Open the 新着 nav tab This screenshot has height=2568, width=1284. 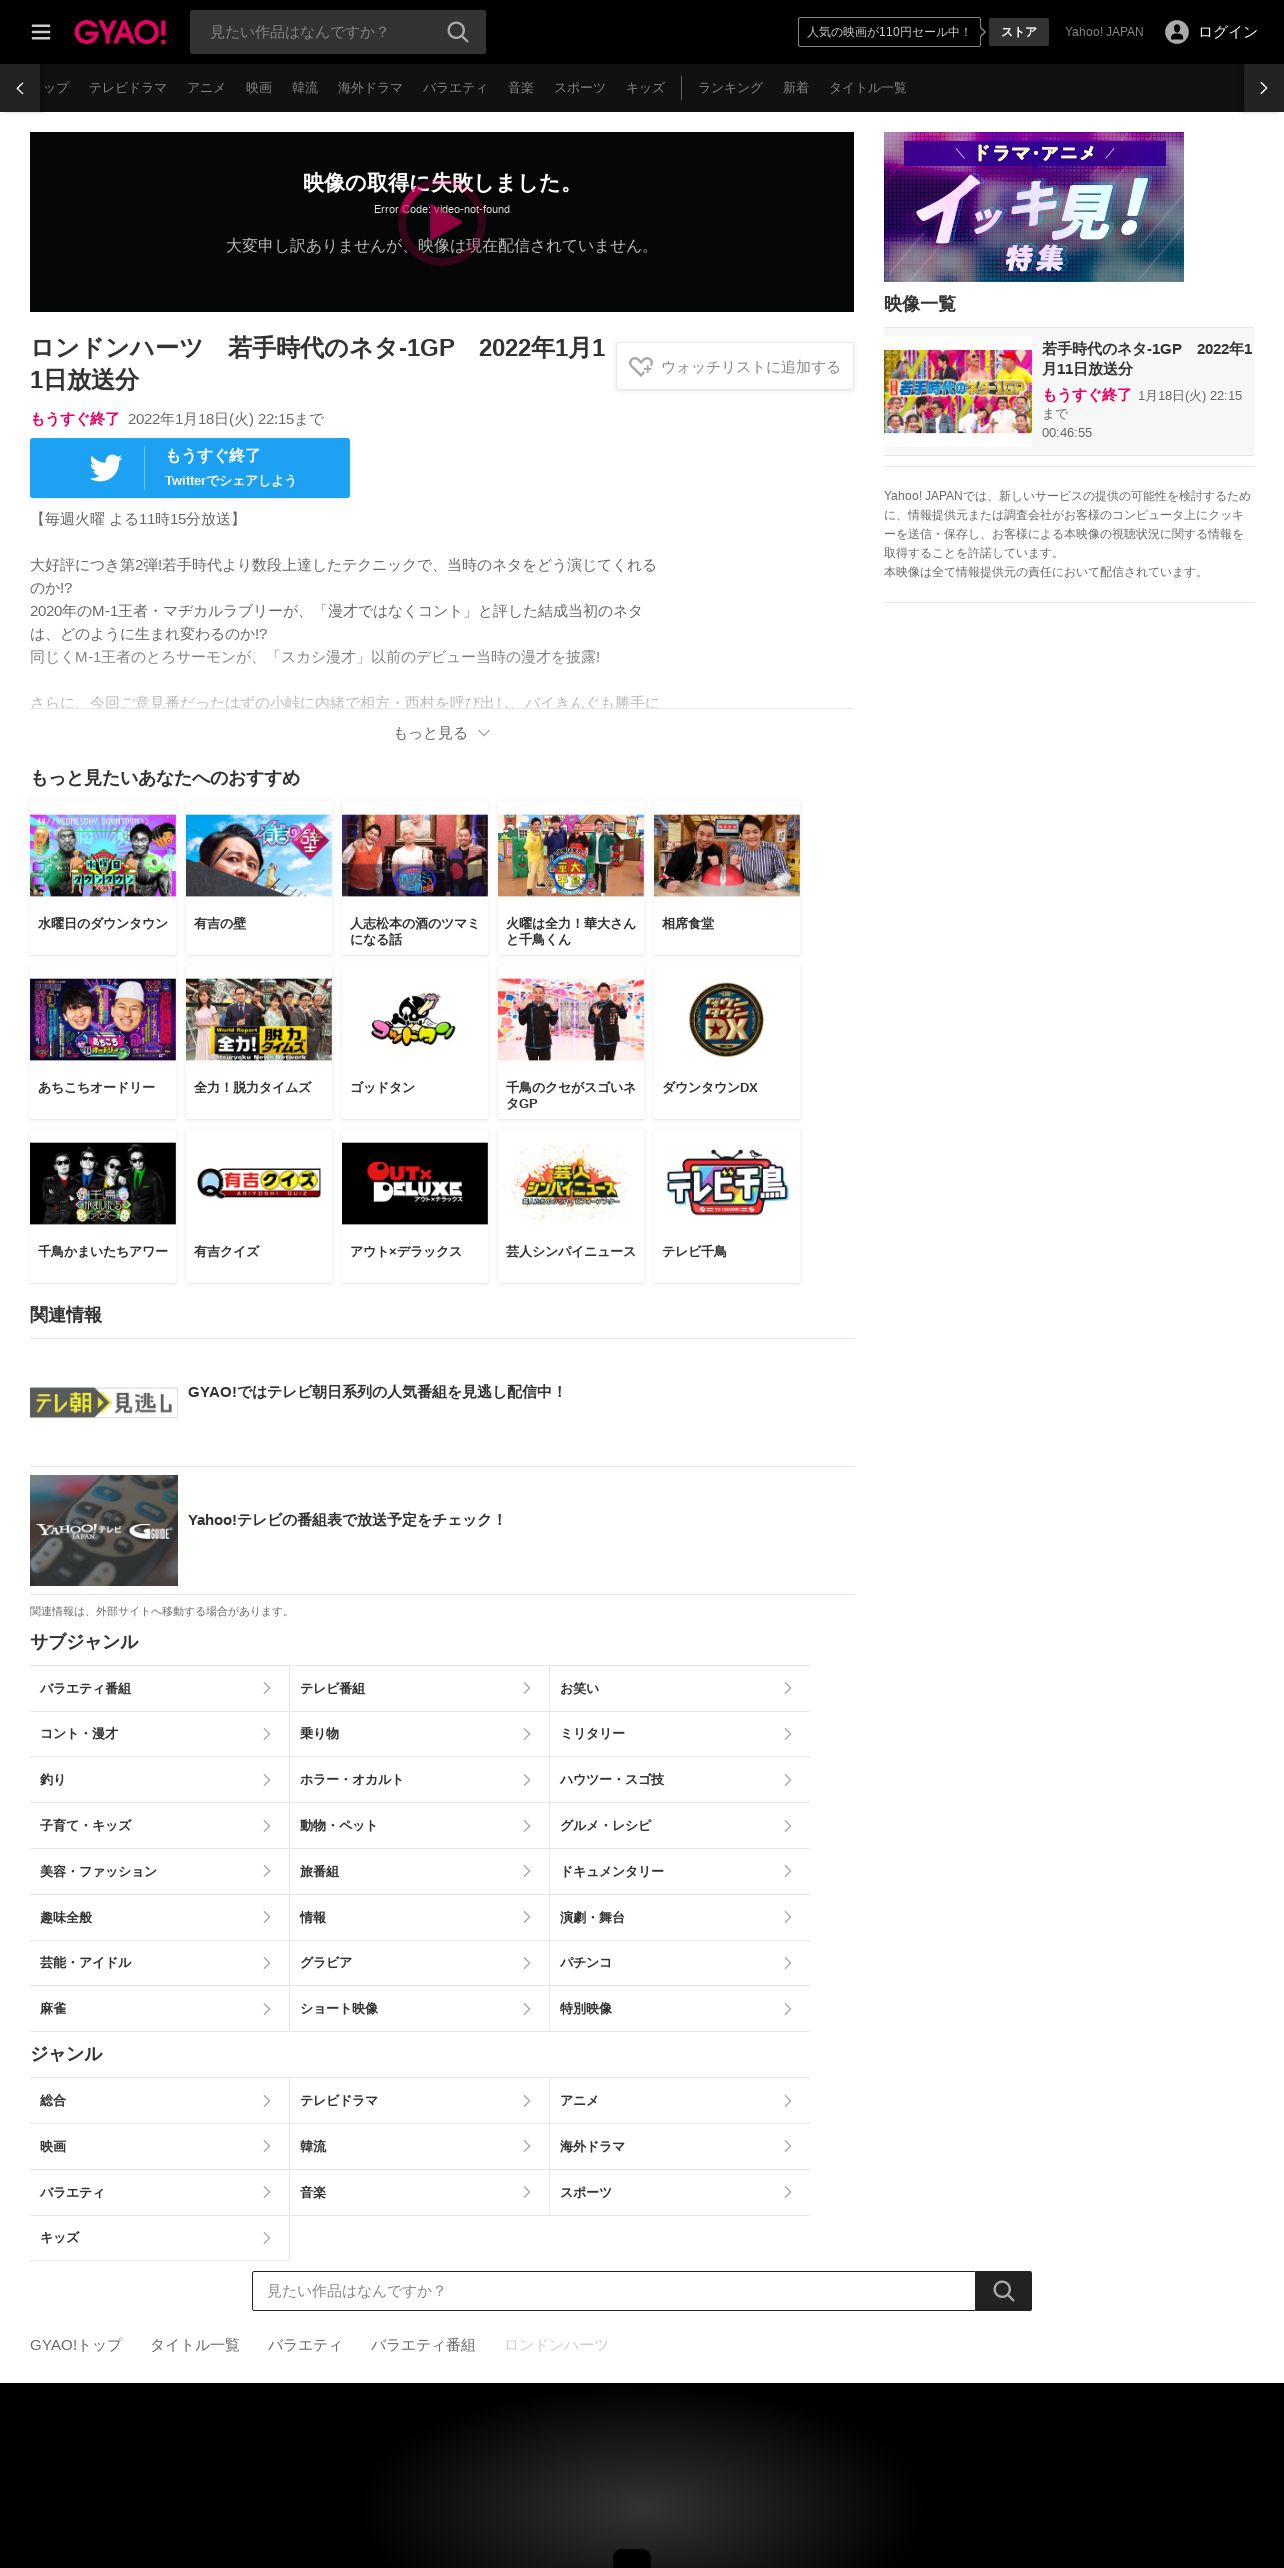tap(796, 88)
